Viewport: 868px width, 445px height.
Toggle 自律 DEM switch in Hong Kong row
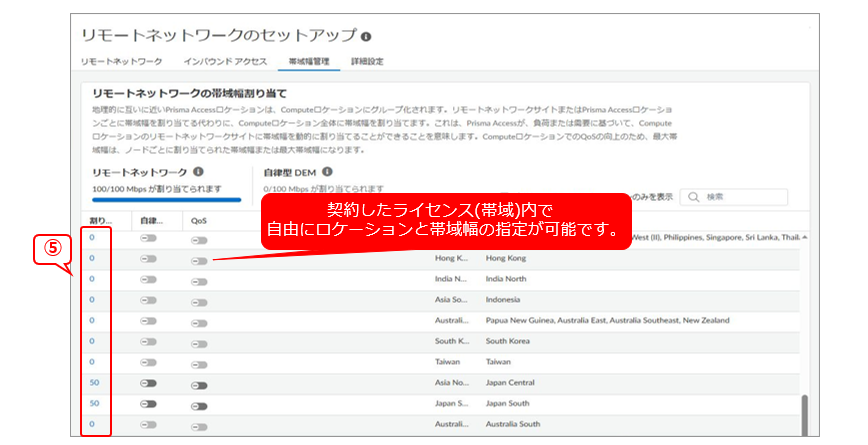coord(148,258)
